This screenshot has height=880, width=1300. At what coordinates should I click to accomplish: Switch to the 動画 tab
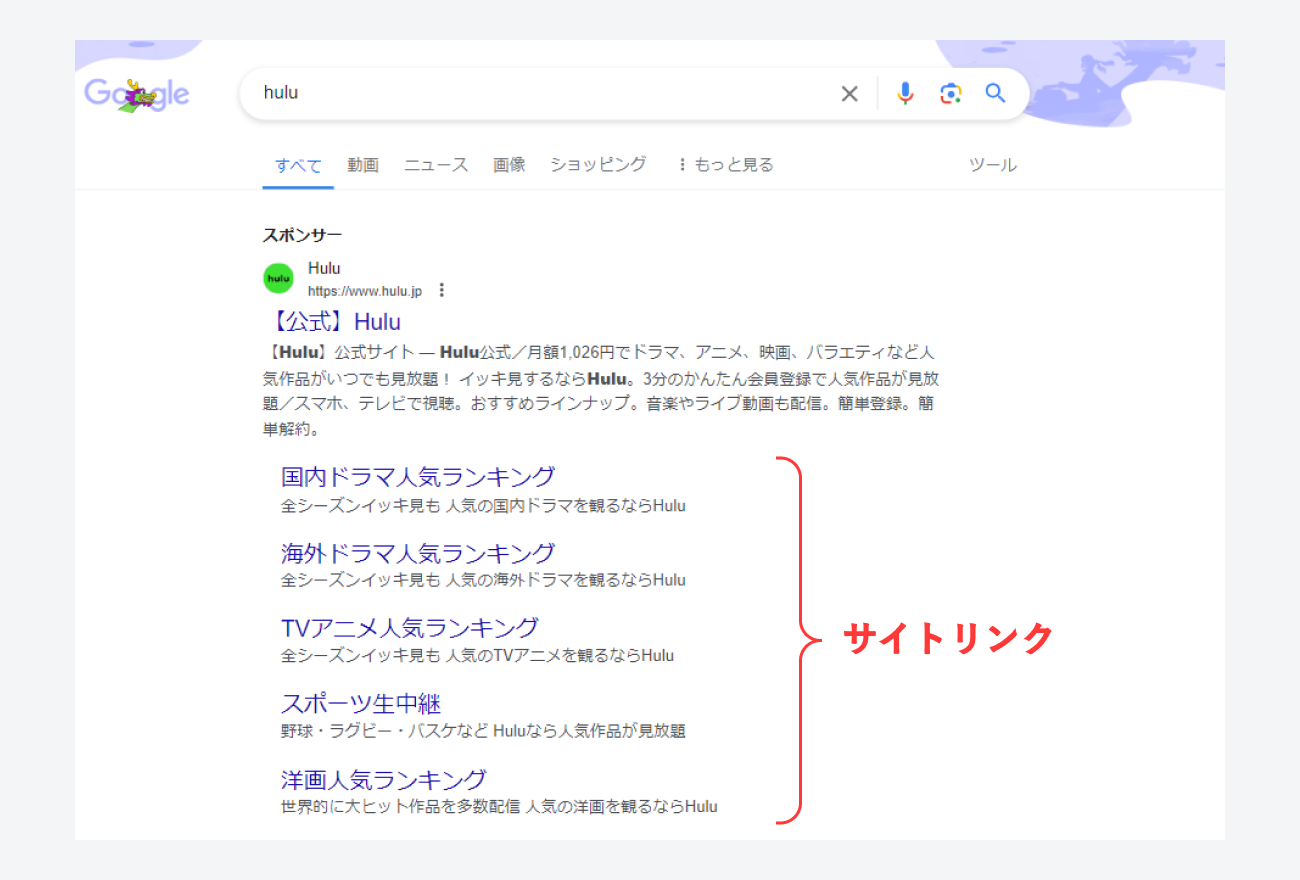363,165
